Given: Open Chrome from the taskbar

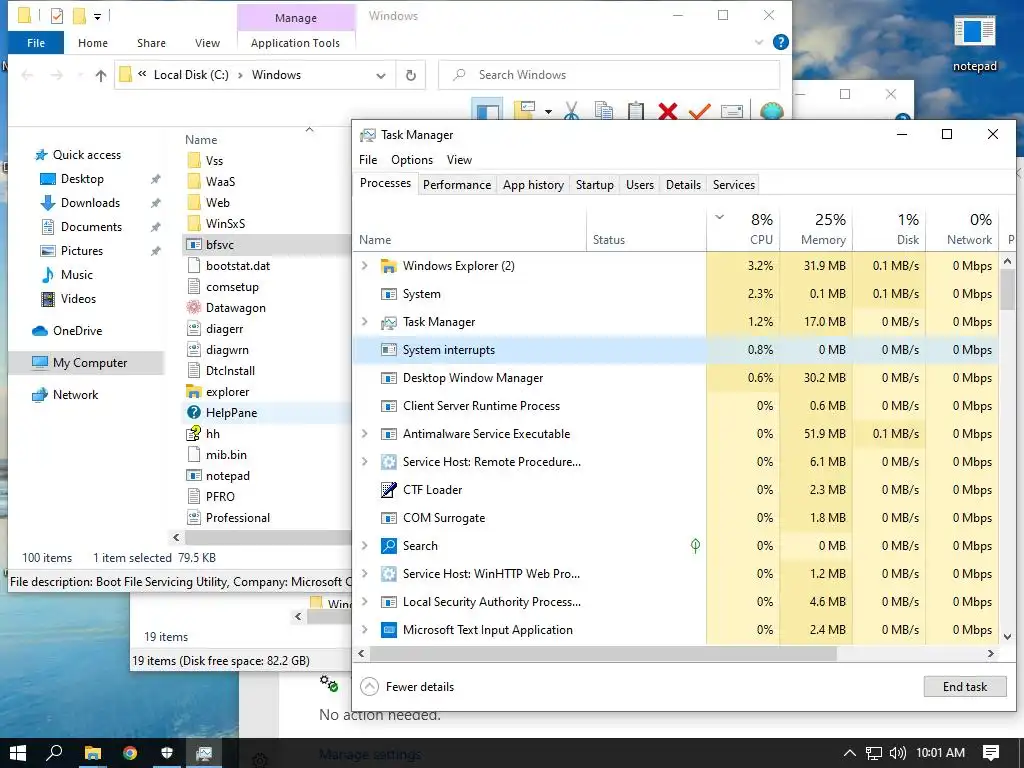Looking at the screenshot, I should (130, 753).
